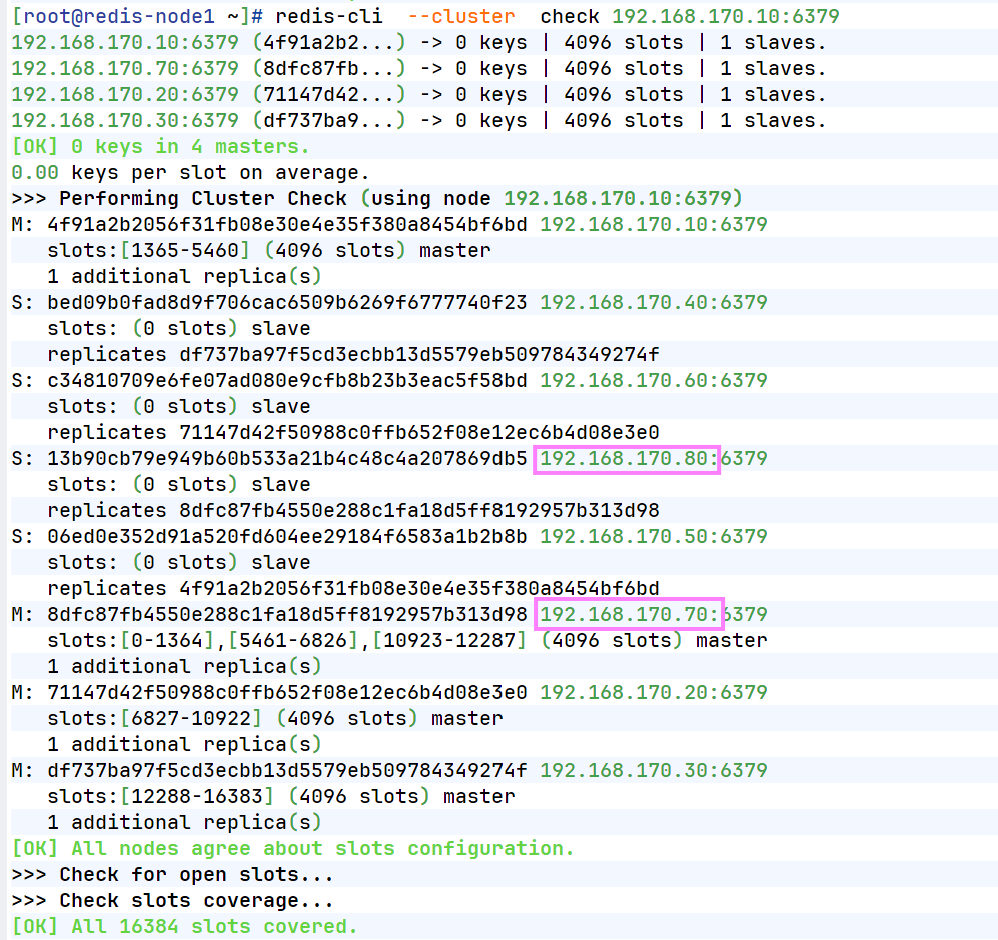This screenshot has width=998, height=940.
Task: Click the 'slots:[6827-10922] (4096 slots) master' line
Action: pos(275,719)
